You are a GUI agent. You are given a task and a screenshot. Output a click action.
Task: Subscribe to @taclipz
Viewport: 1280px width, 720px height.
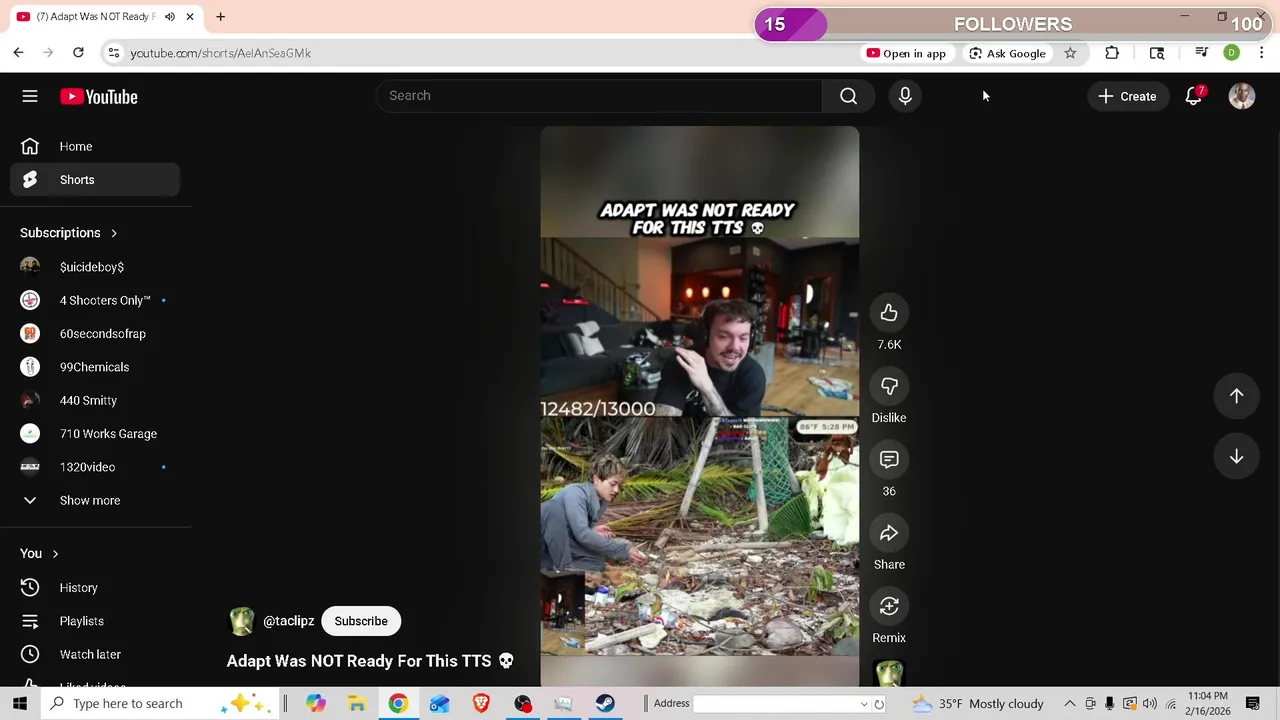coord(361,621)
